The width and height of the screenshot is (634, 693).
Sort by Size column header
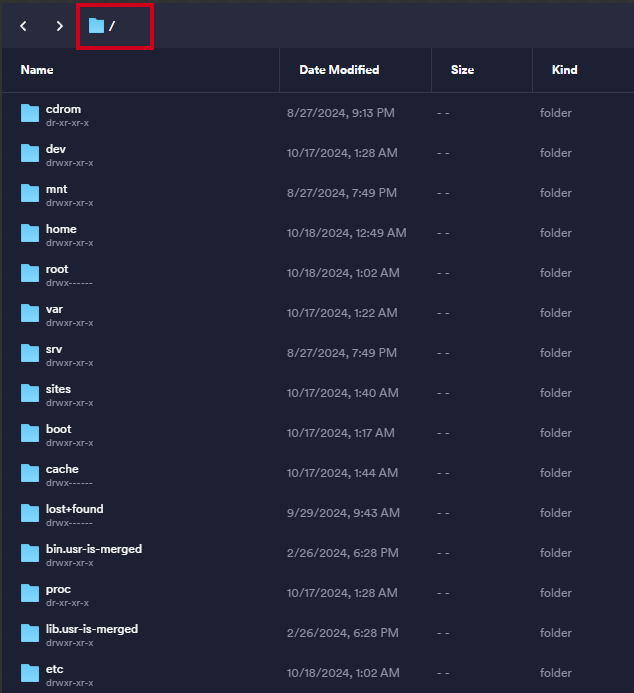point(462,70)
